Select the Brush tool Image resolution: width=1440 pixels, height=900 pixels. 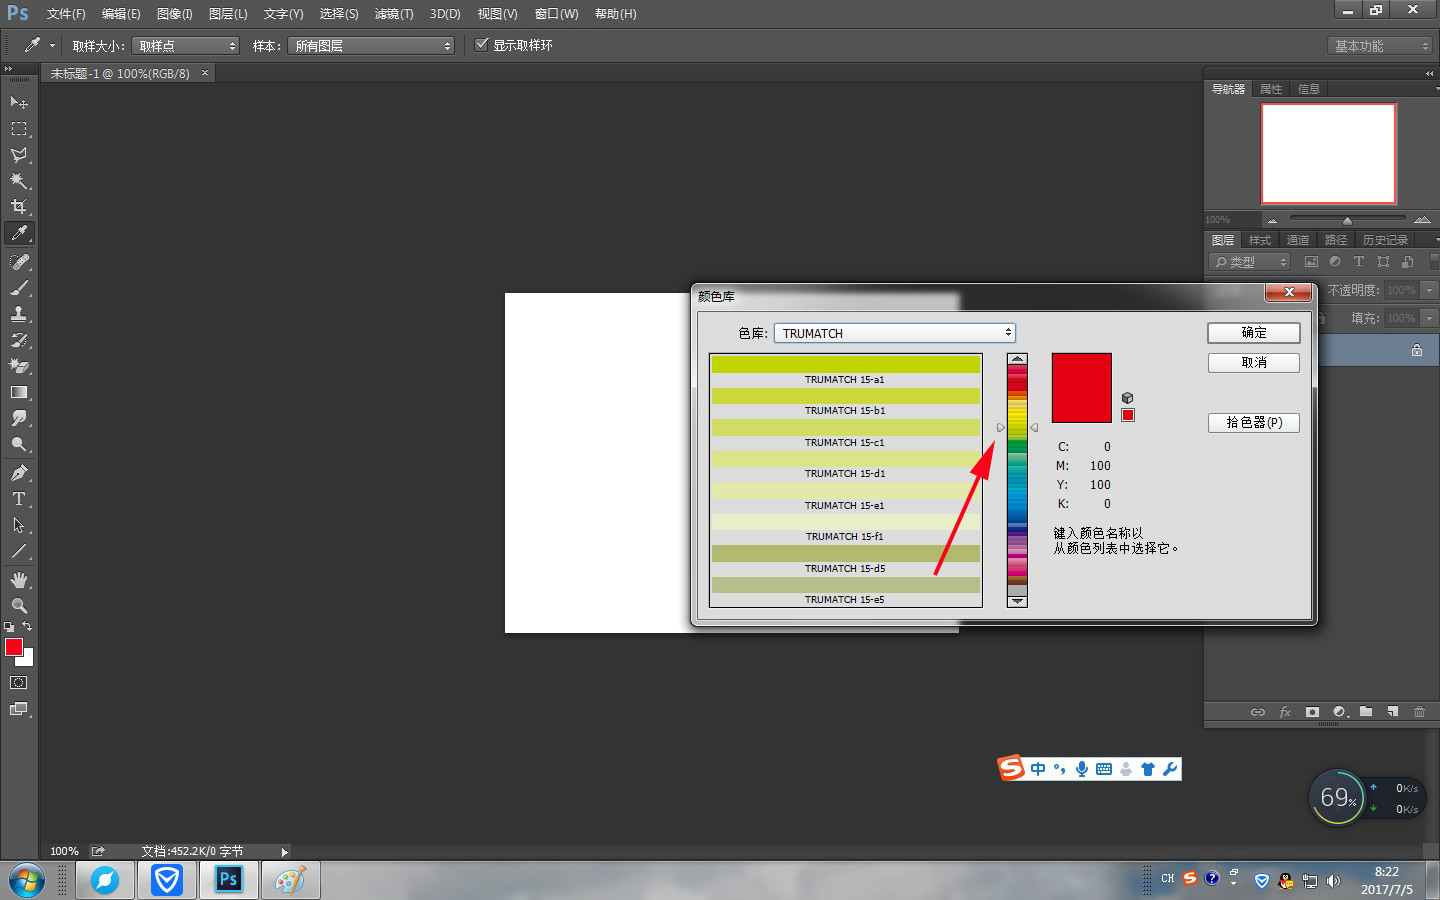(x=19, y=288)
